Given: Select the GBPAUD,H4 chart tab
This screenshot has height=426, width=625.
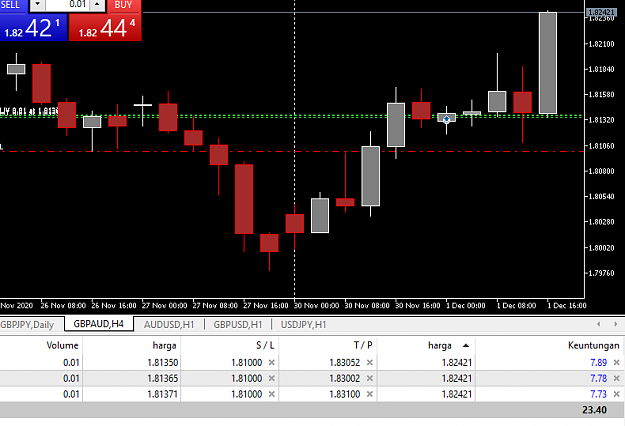Looking at the screenshot, I should (x=98, y=324).
